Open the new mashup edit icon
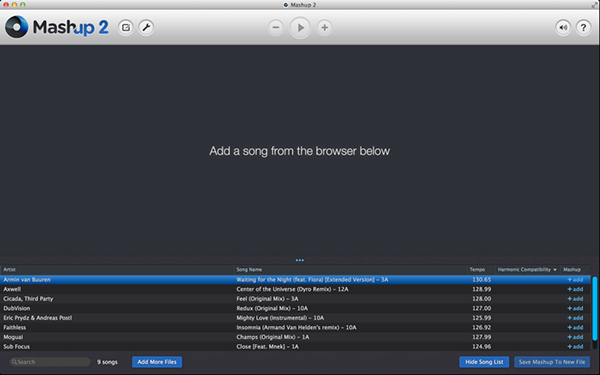600x375 pixels. (x=126, y=28)
